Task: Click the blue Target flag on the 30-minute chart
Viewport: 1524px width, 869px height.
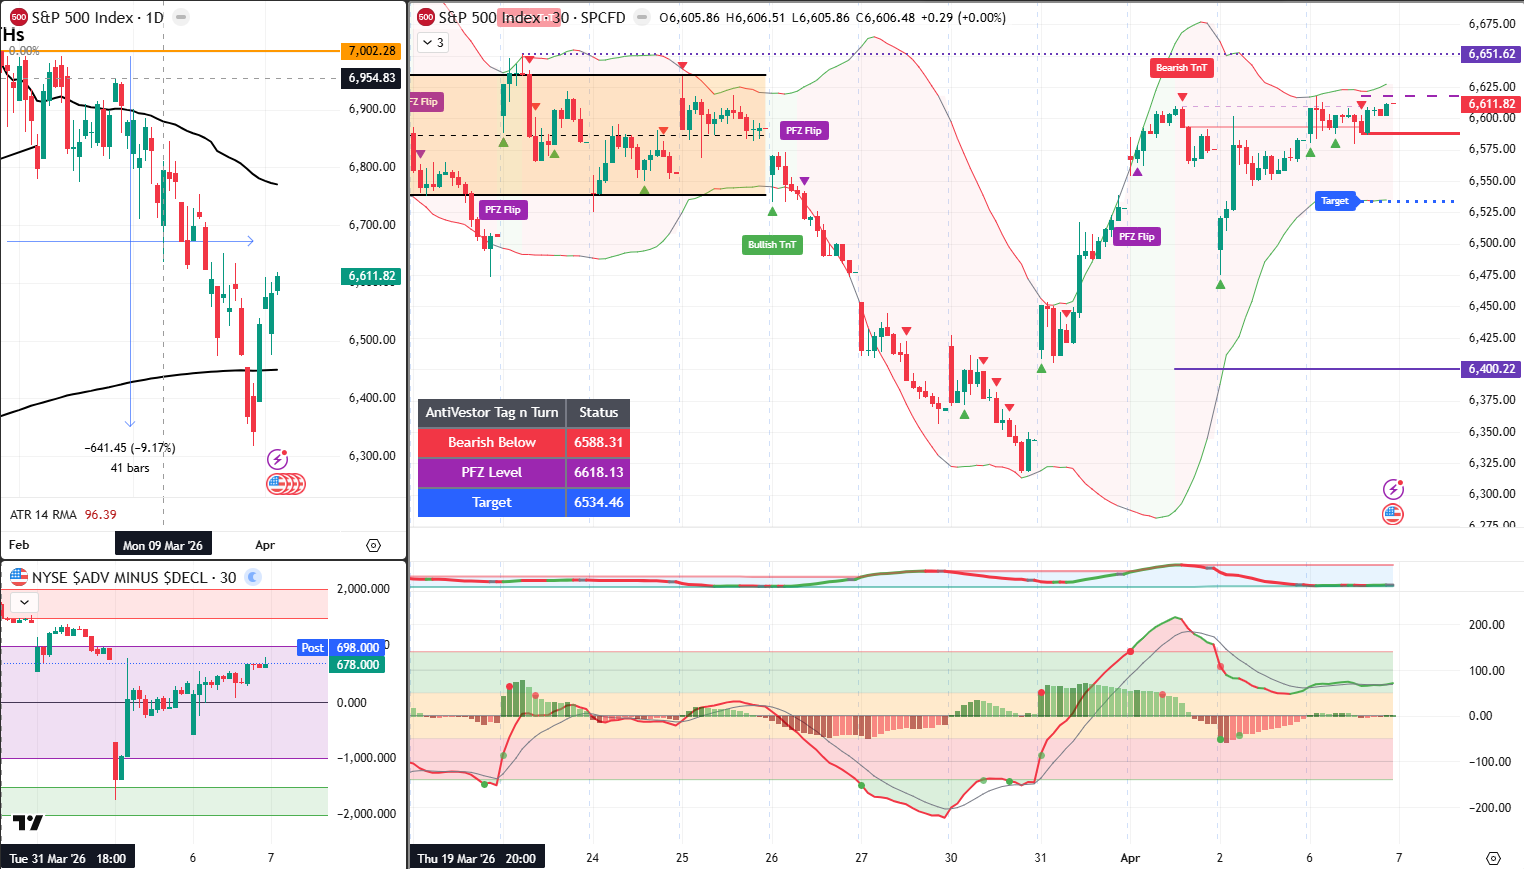Action: coord(1336,201)
